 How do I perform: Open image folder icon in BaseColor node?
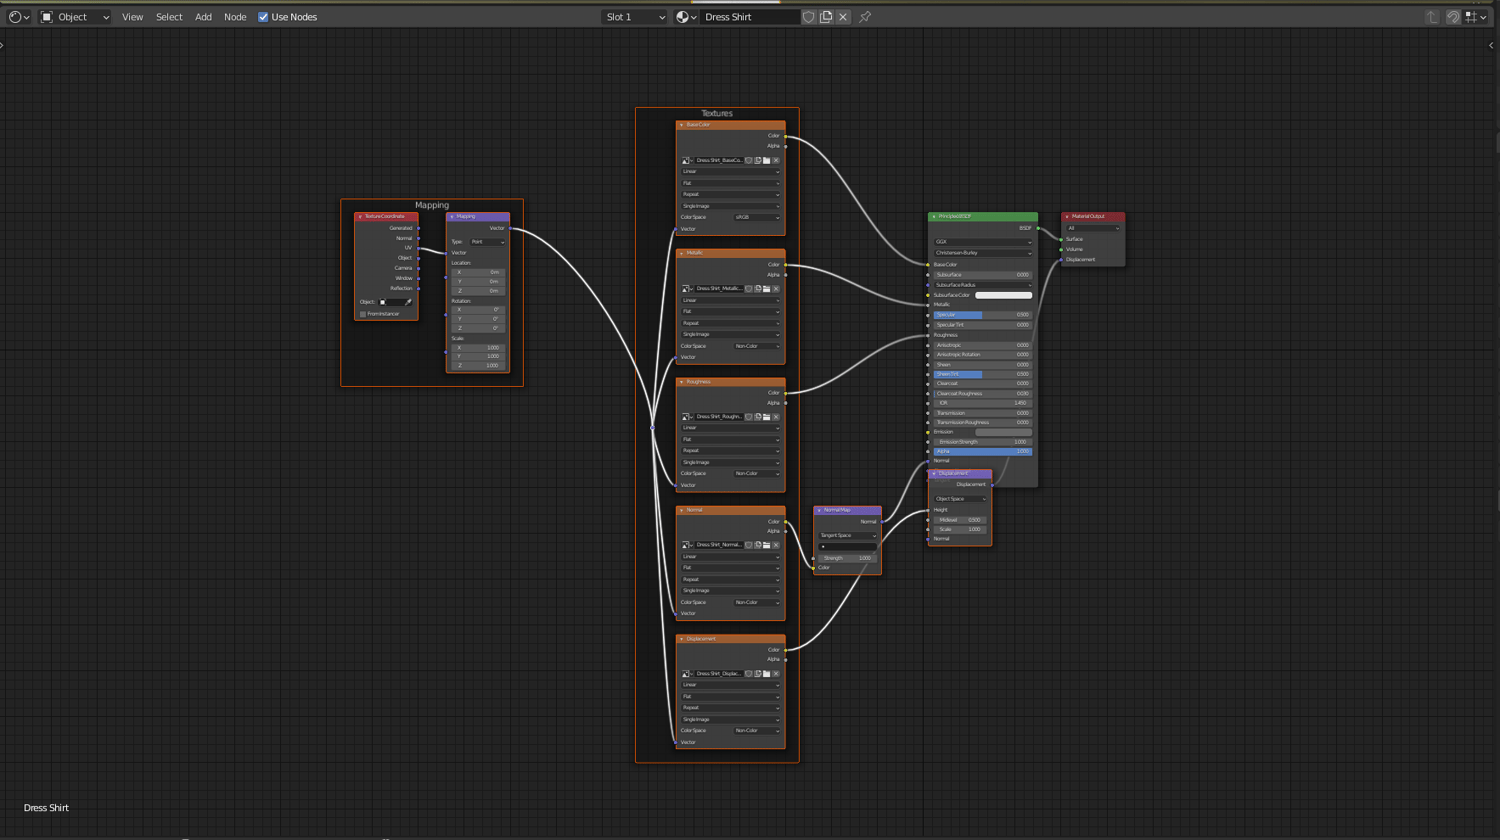(x=767, y=160)
